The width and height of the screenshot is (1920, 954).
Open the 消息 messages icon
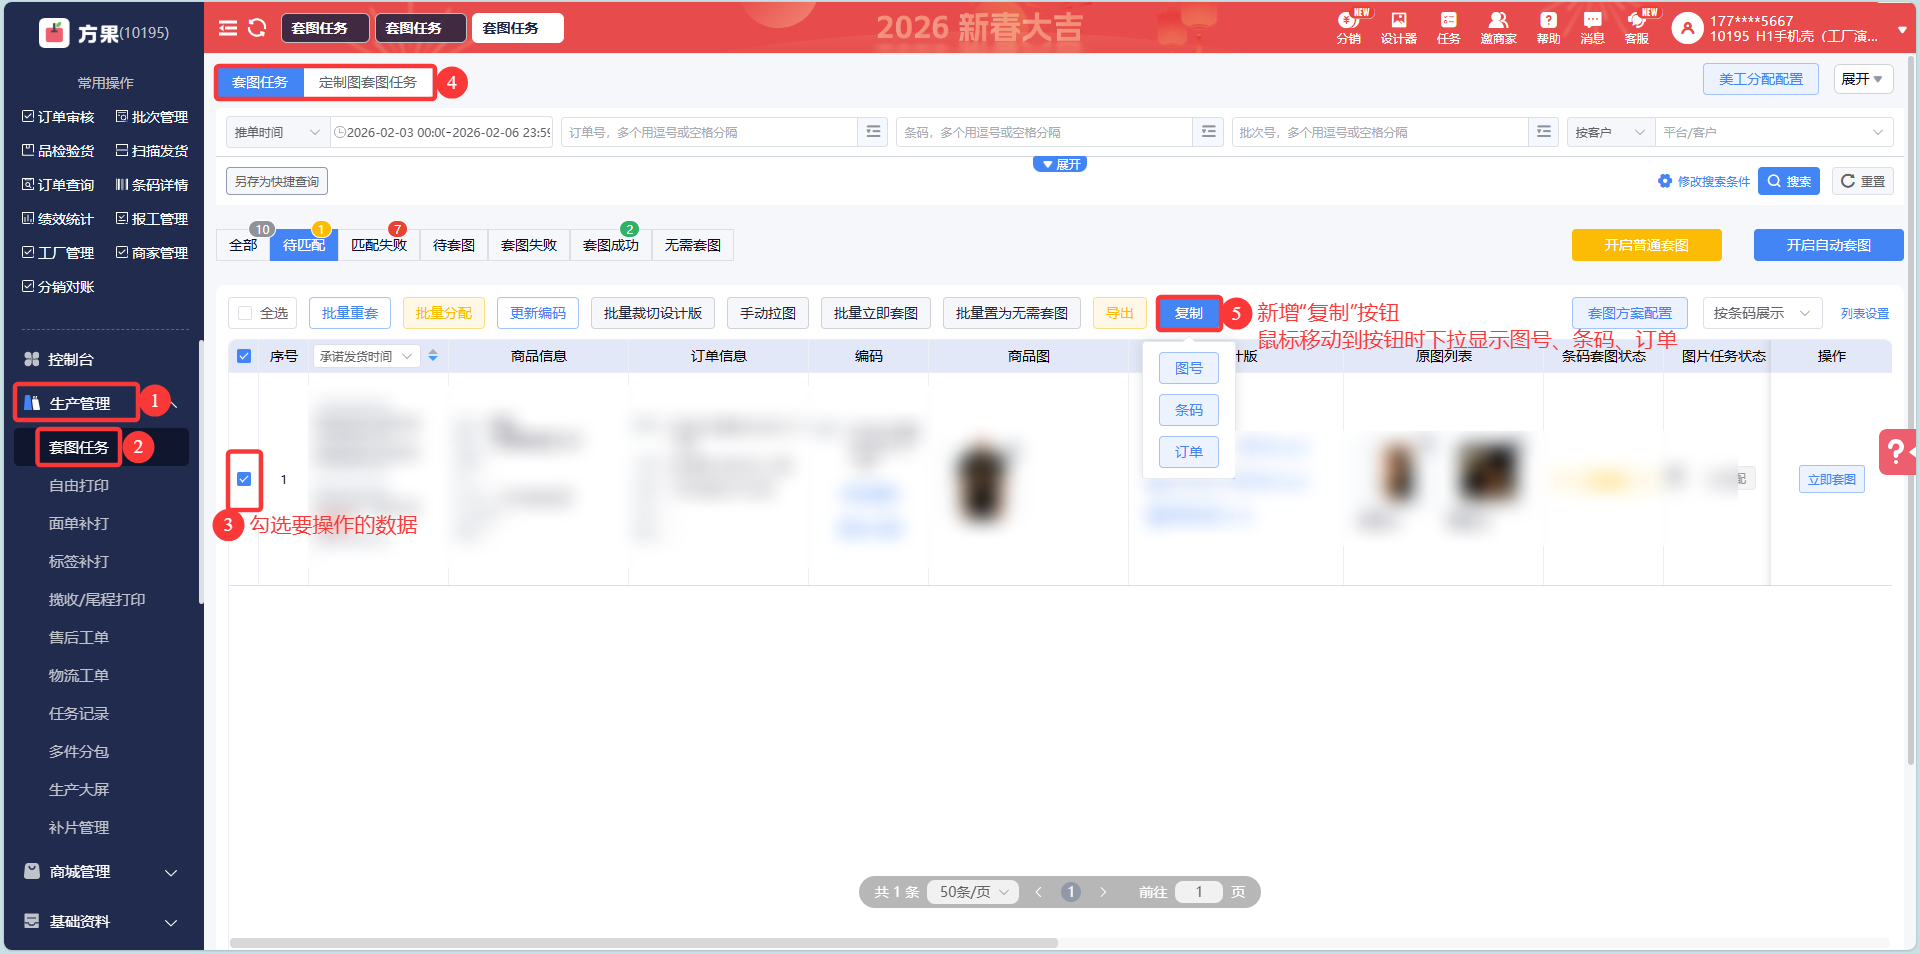pyautogui.click(x=1593, y=27)
